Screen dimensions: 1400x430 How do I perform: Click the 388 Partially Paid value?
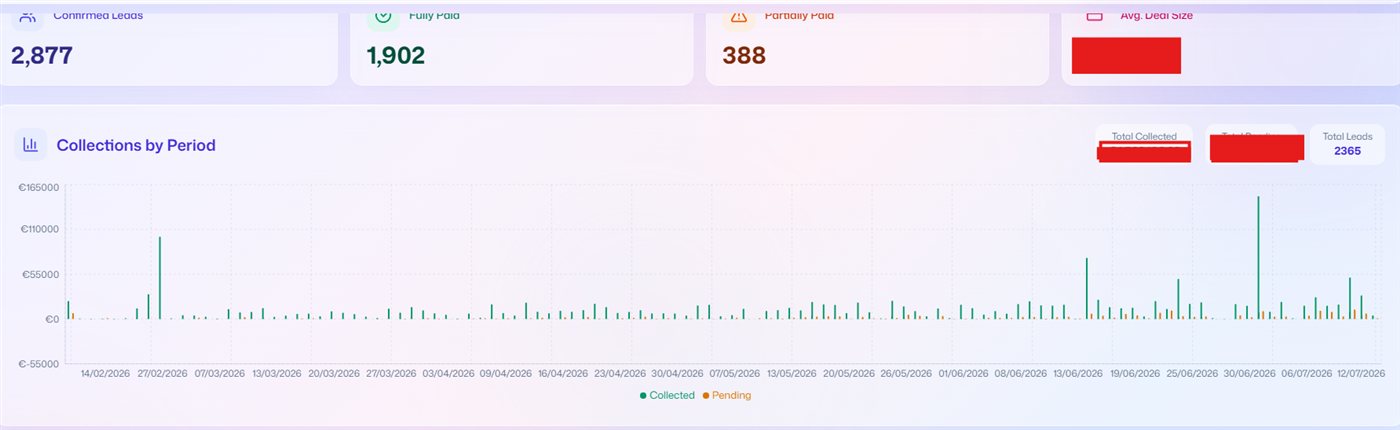click(x=744, y=55)
